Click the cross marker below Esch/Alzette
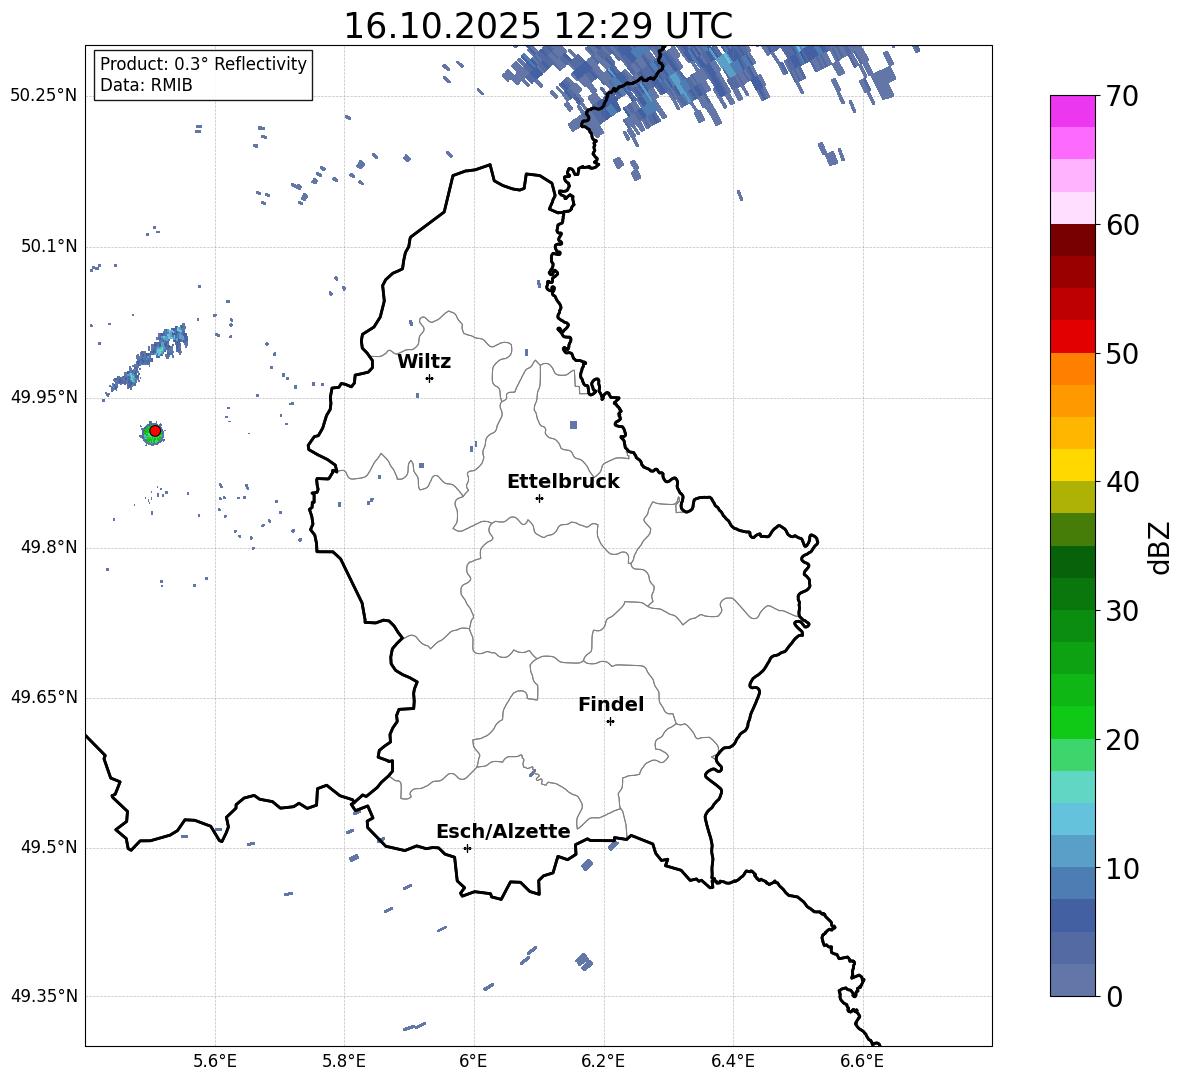Viewport: 1184px width, 1081px height. coord(467,848)
